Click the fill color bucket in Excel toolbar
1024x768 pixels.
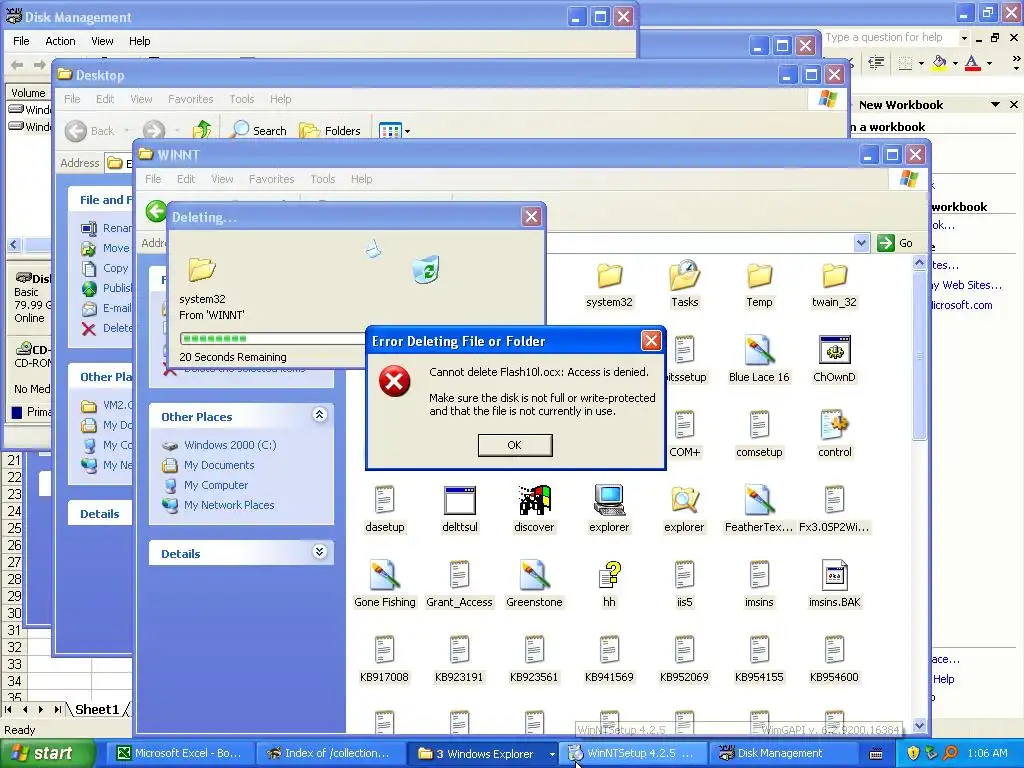[939, 63]
